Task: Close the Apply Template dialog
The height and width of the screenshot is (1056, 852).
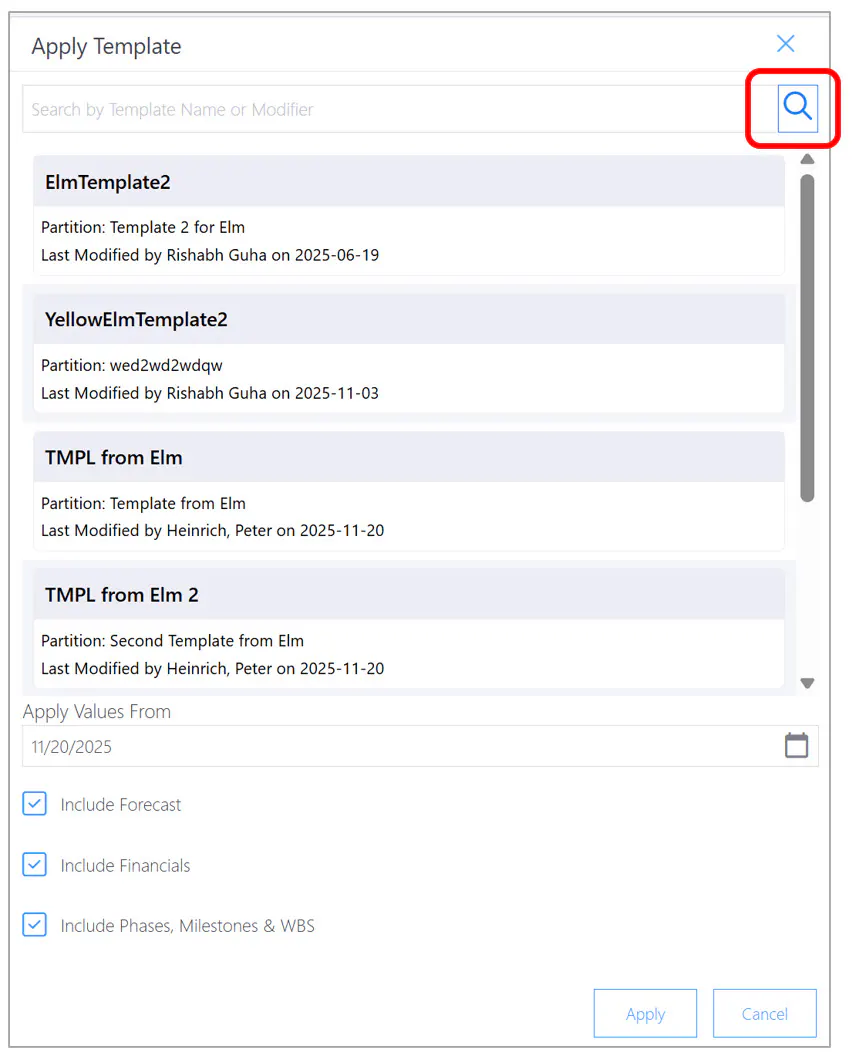Action: 785,44
